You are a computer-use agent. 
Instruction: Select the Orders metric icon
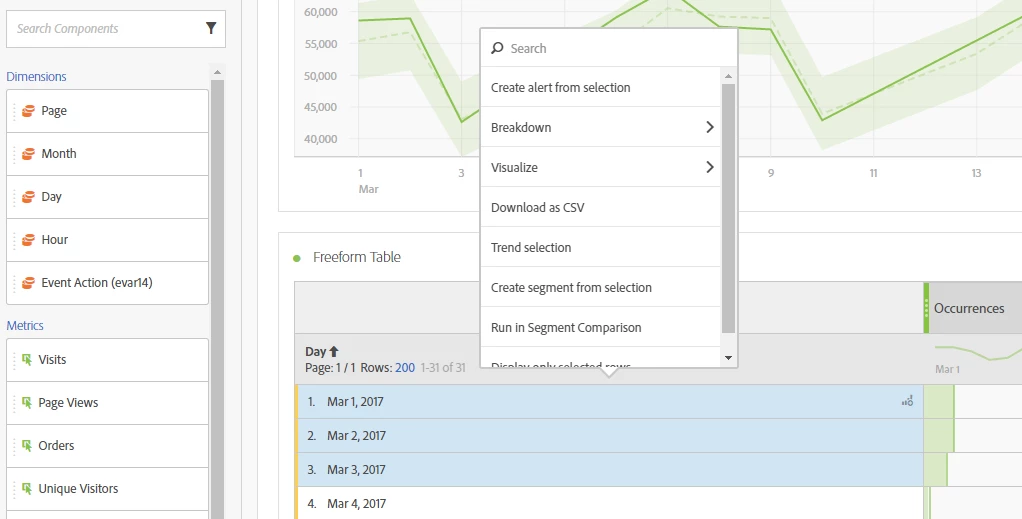click(27, 445)
